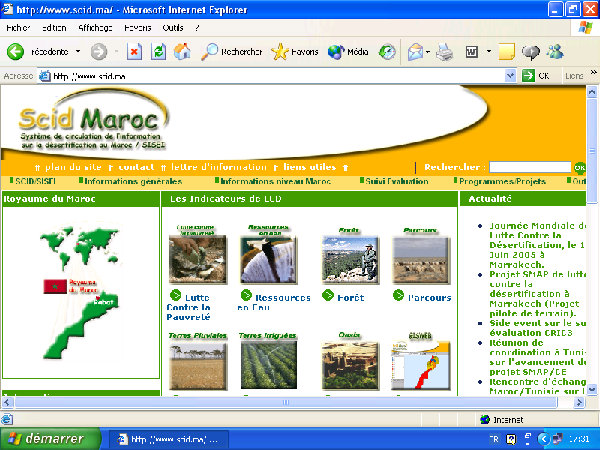Open the Discuss speech bubble icon
The width and height of the screenshot is (600, 450).
[x=531, y=52]
